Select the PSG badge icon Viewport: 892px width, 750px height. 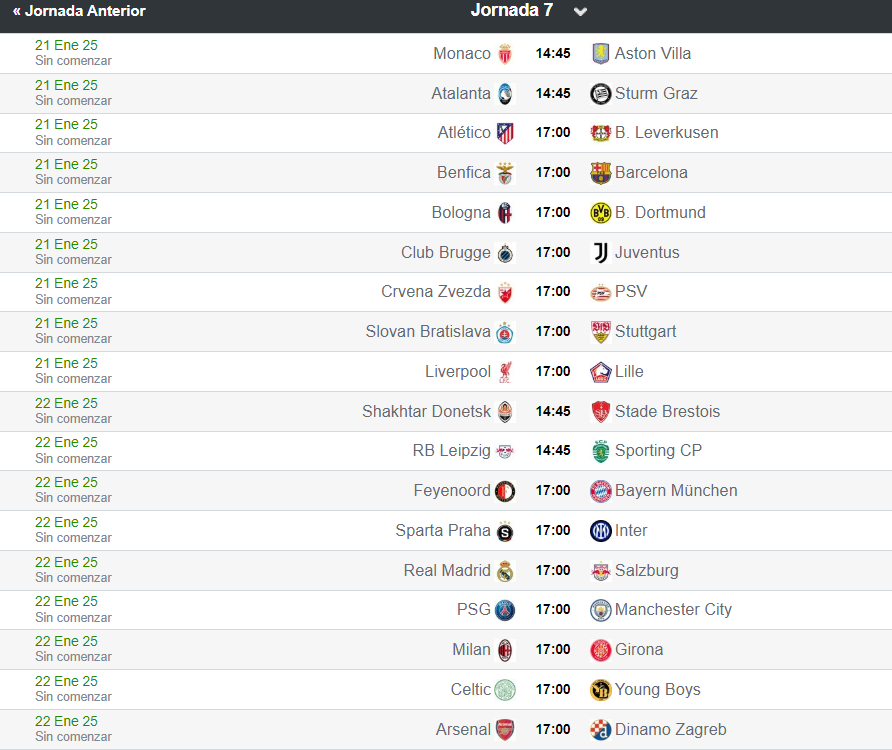[505, 610]
